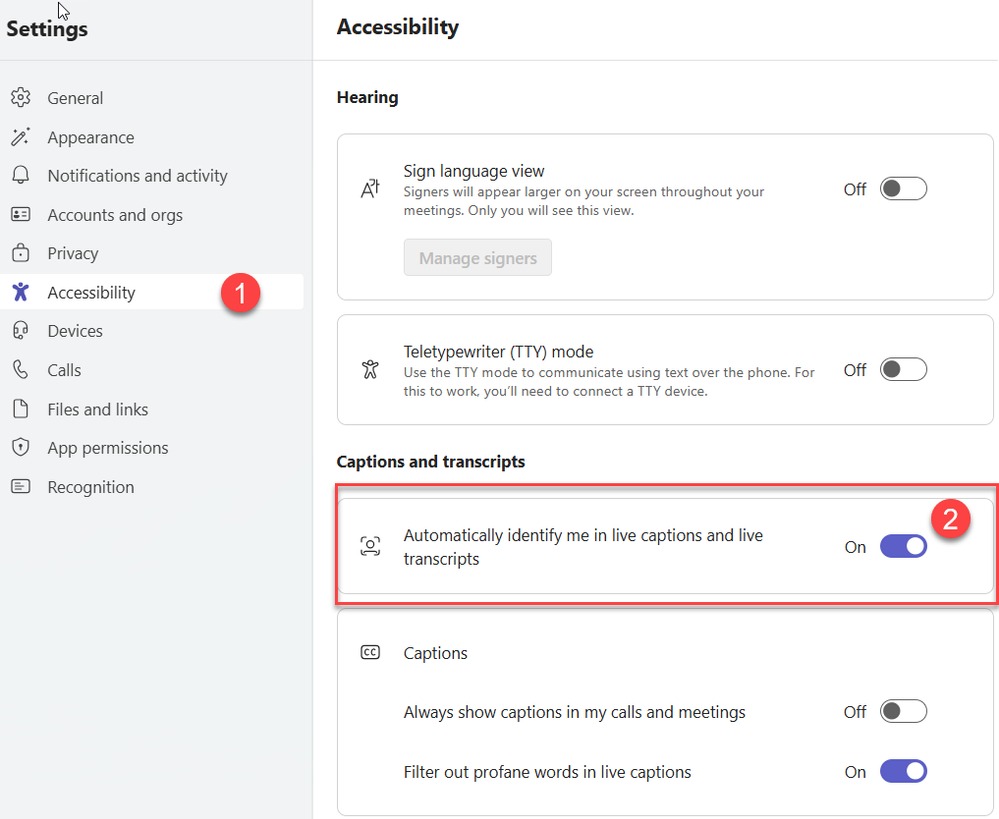
Task: Open the Recognition settings section
Action: (x=90, y=487)
